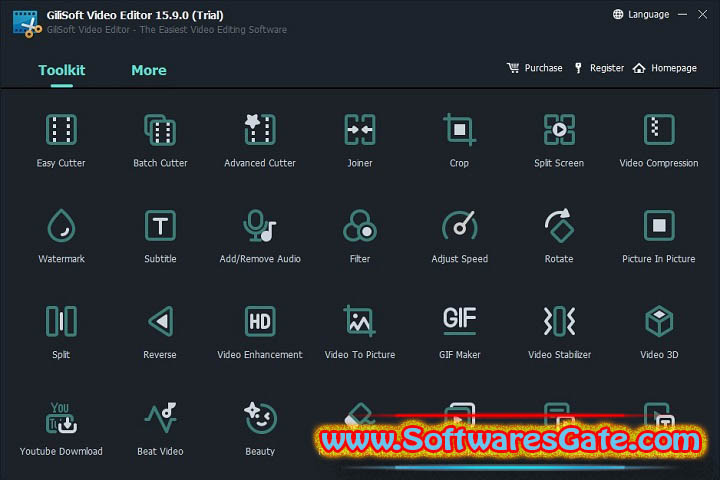720x480 pixels.
Task: Open the Video 3D tool
Action: click(658, 333)
